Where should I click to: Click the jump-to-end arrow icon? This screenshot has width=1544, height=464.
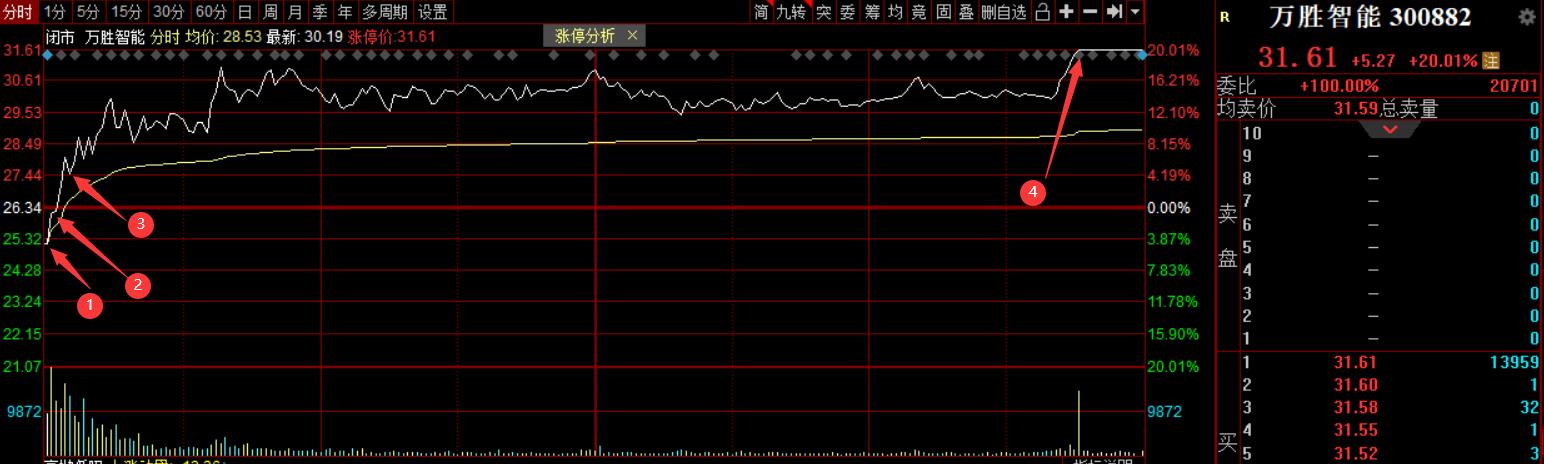point(1114,12)
